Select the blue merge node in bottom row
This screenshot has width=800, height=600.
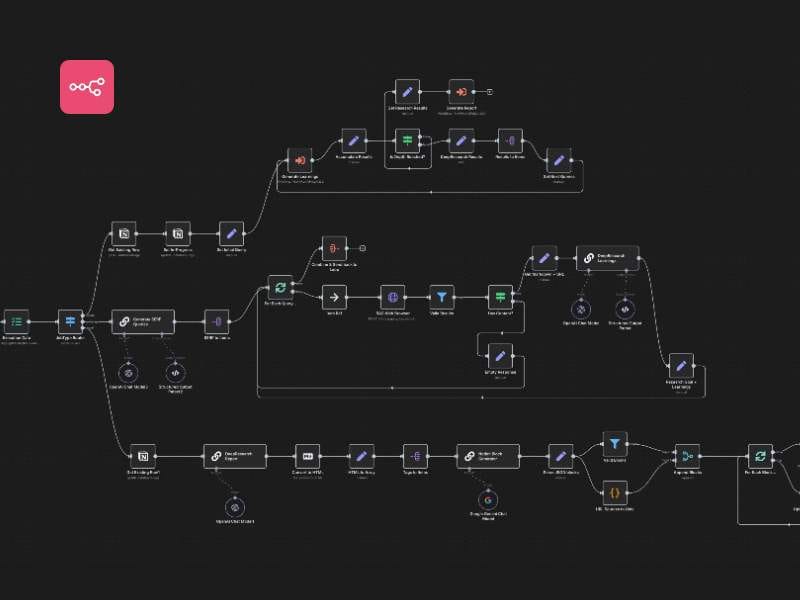click(x=686, y=455)
